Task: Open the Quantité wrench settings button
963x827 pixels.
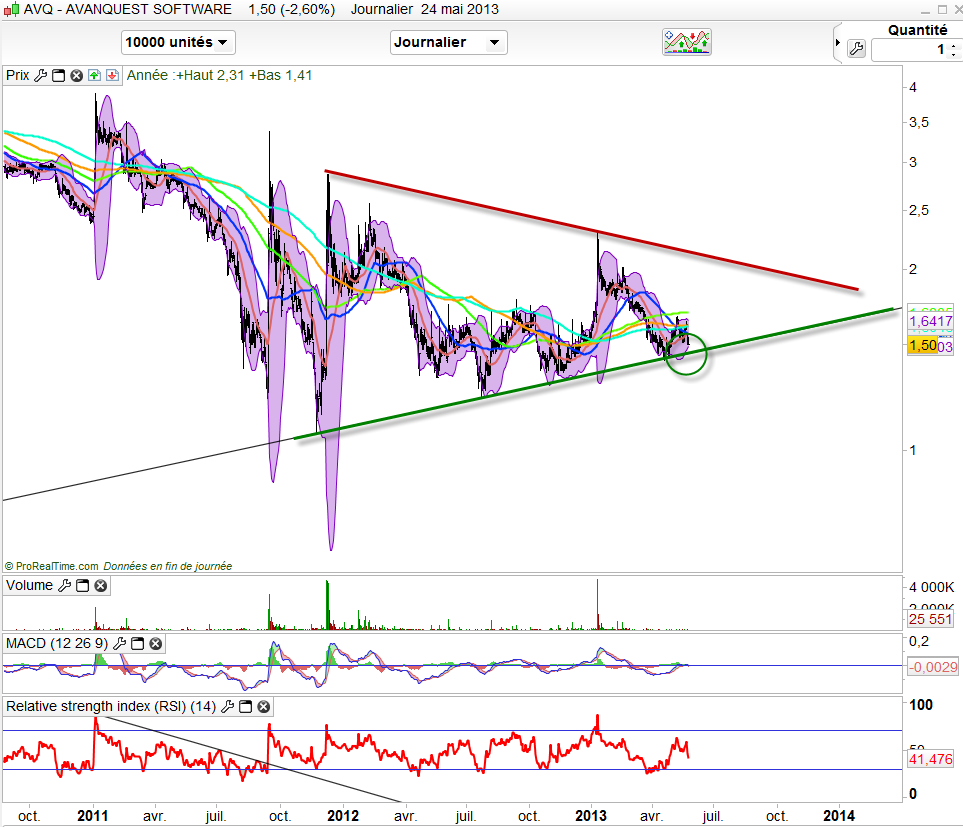Action: click(856, 48)
